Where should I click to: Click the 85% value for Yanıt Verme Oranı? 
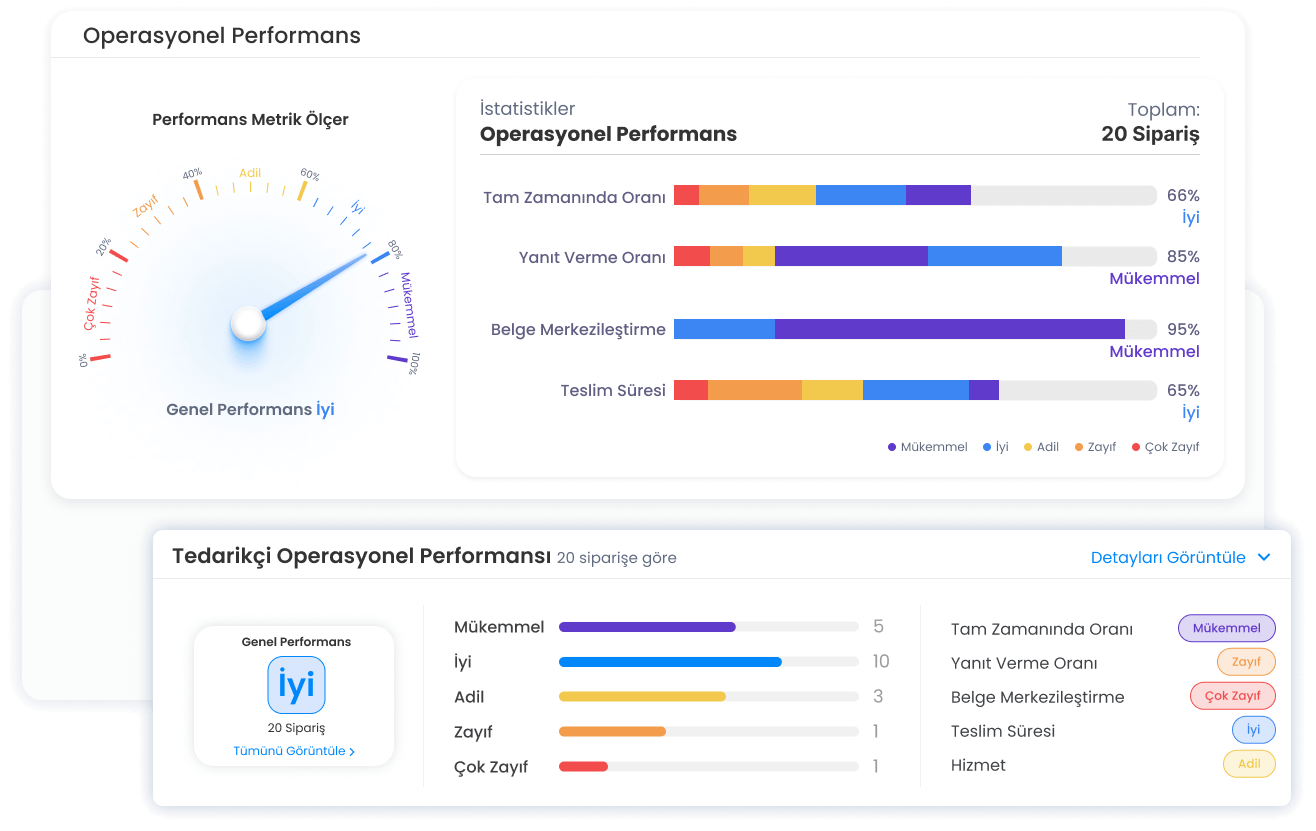tap(1183, 257)
